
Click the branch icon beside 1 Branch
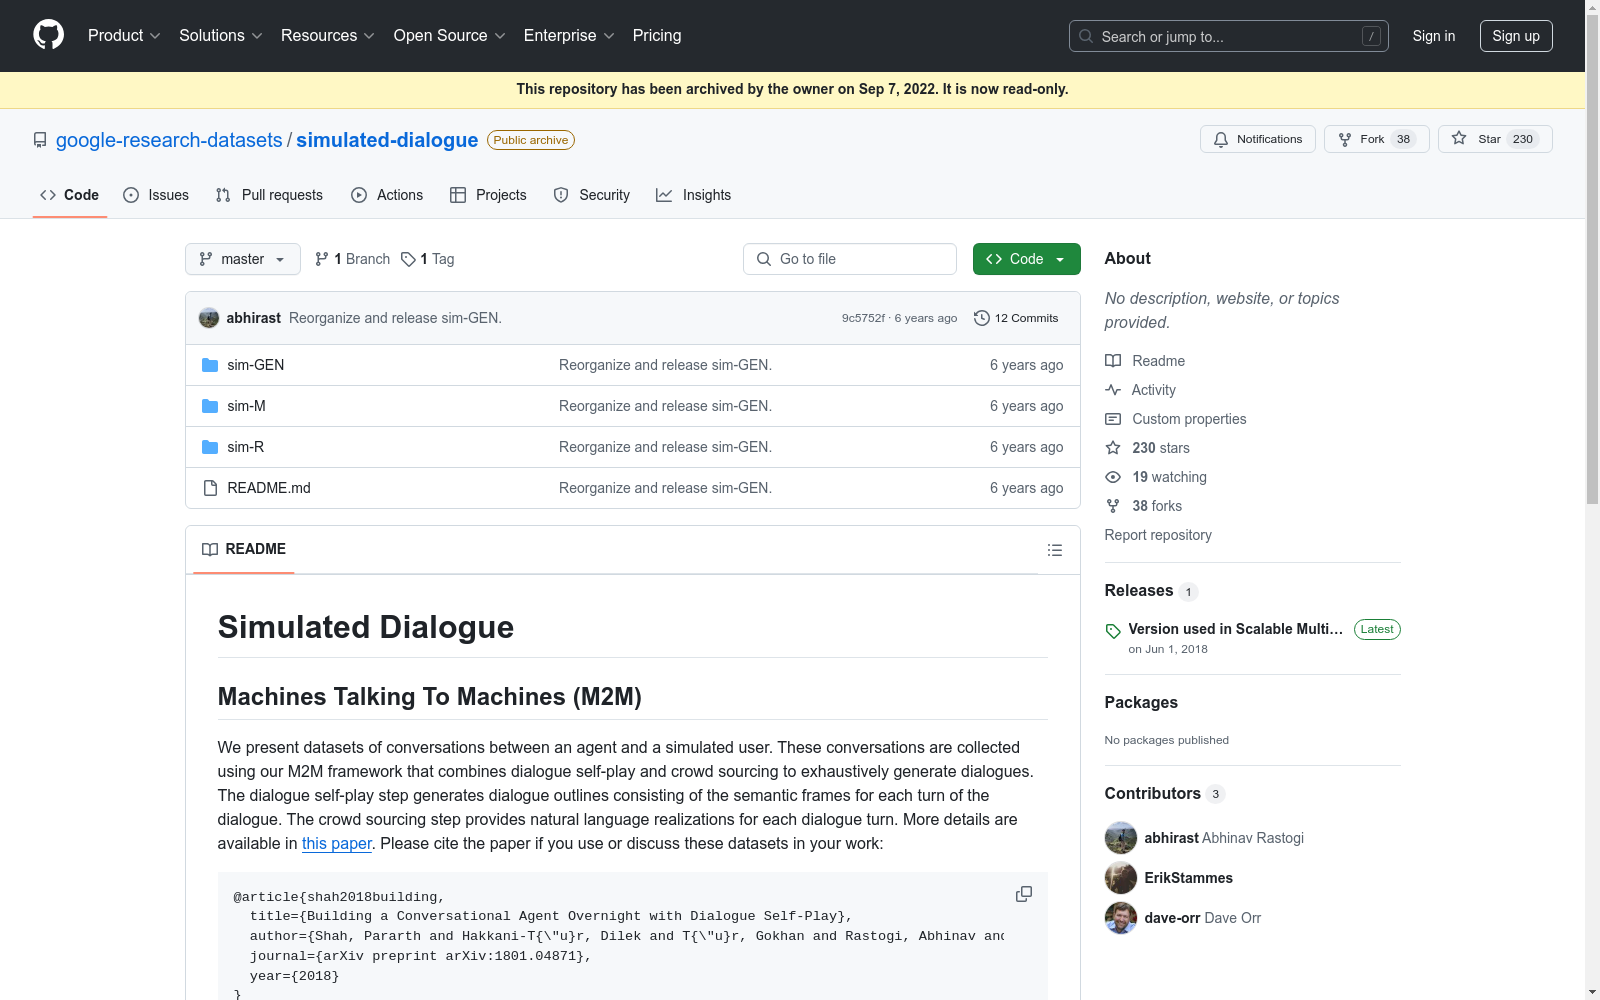322,259
